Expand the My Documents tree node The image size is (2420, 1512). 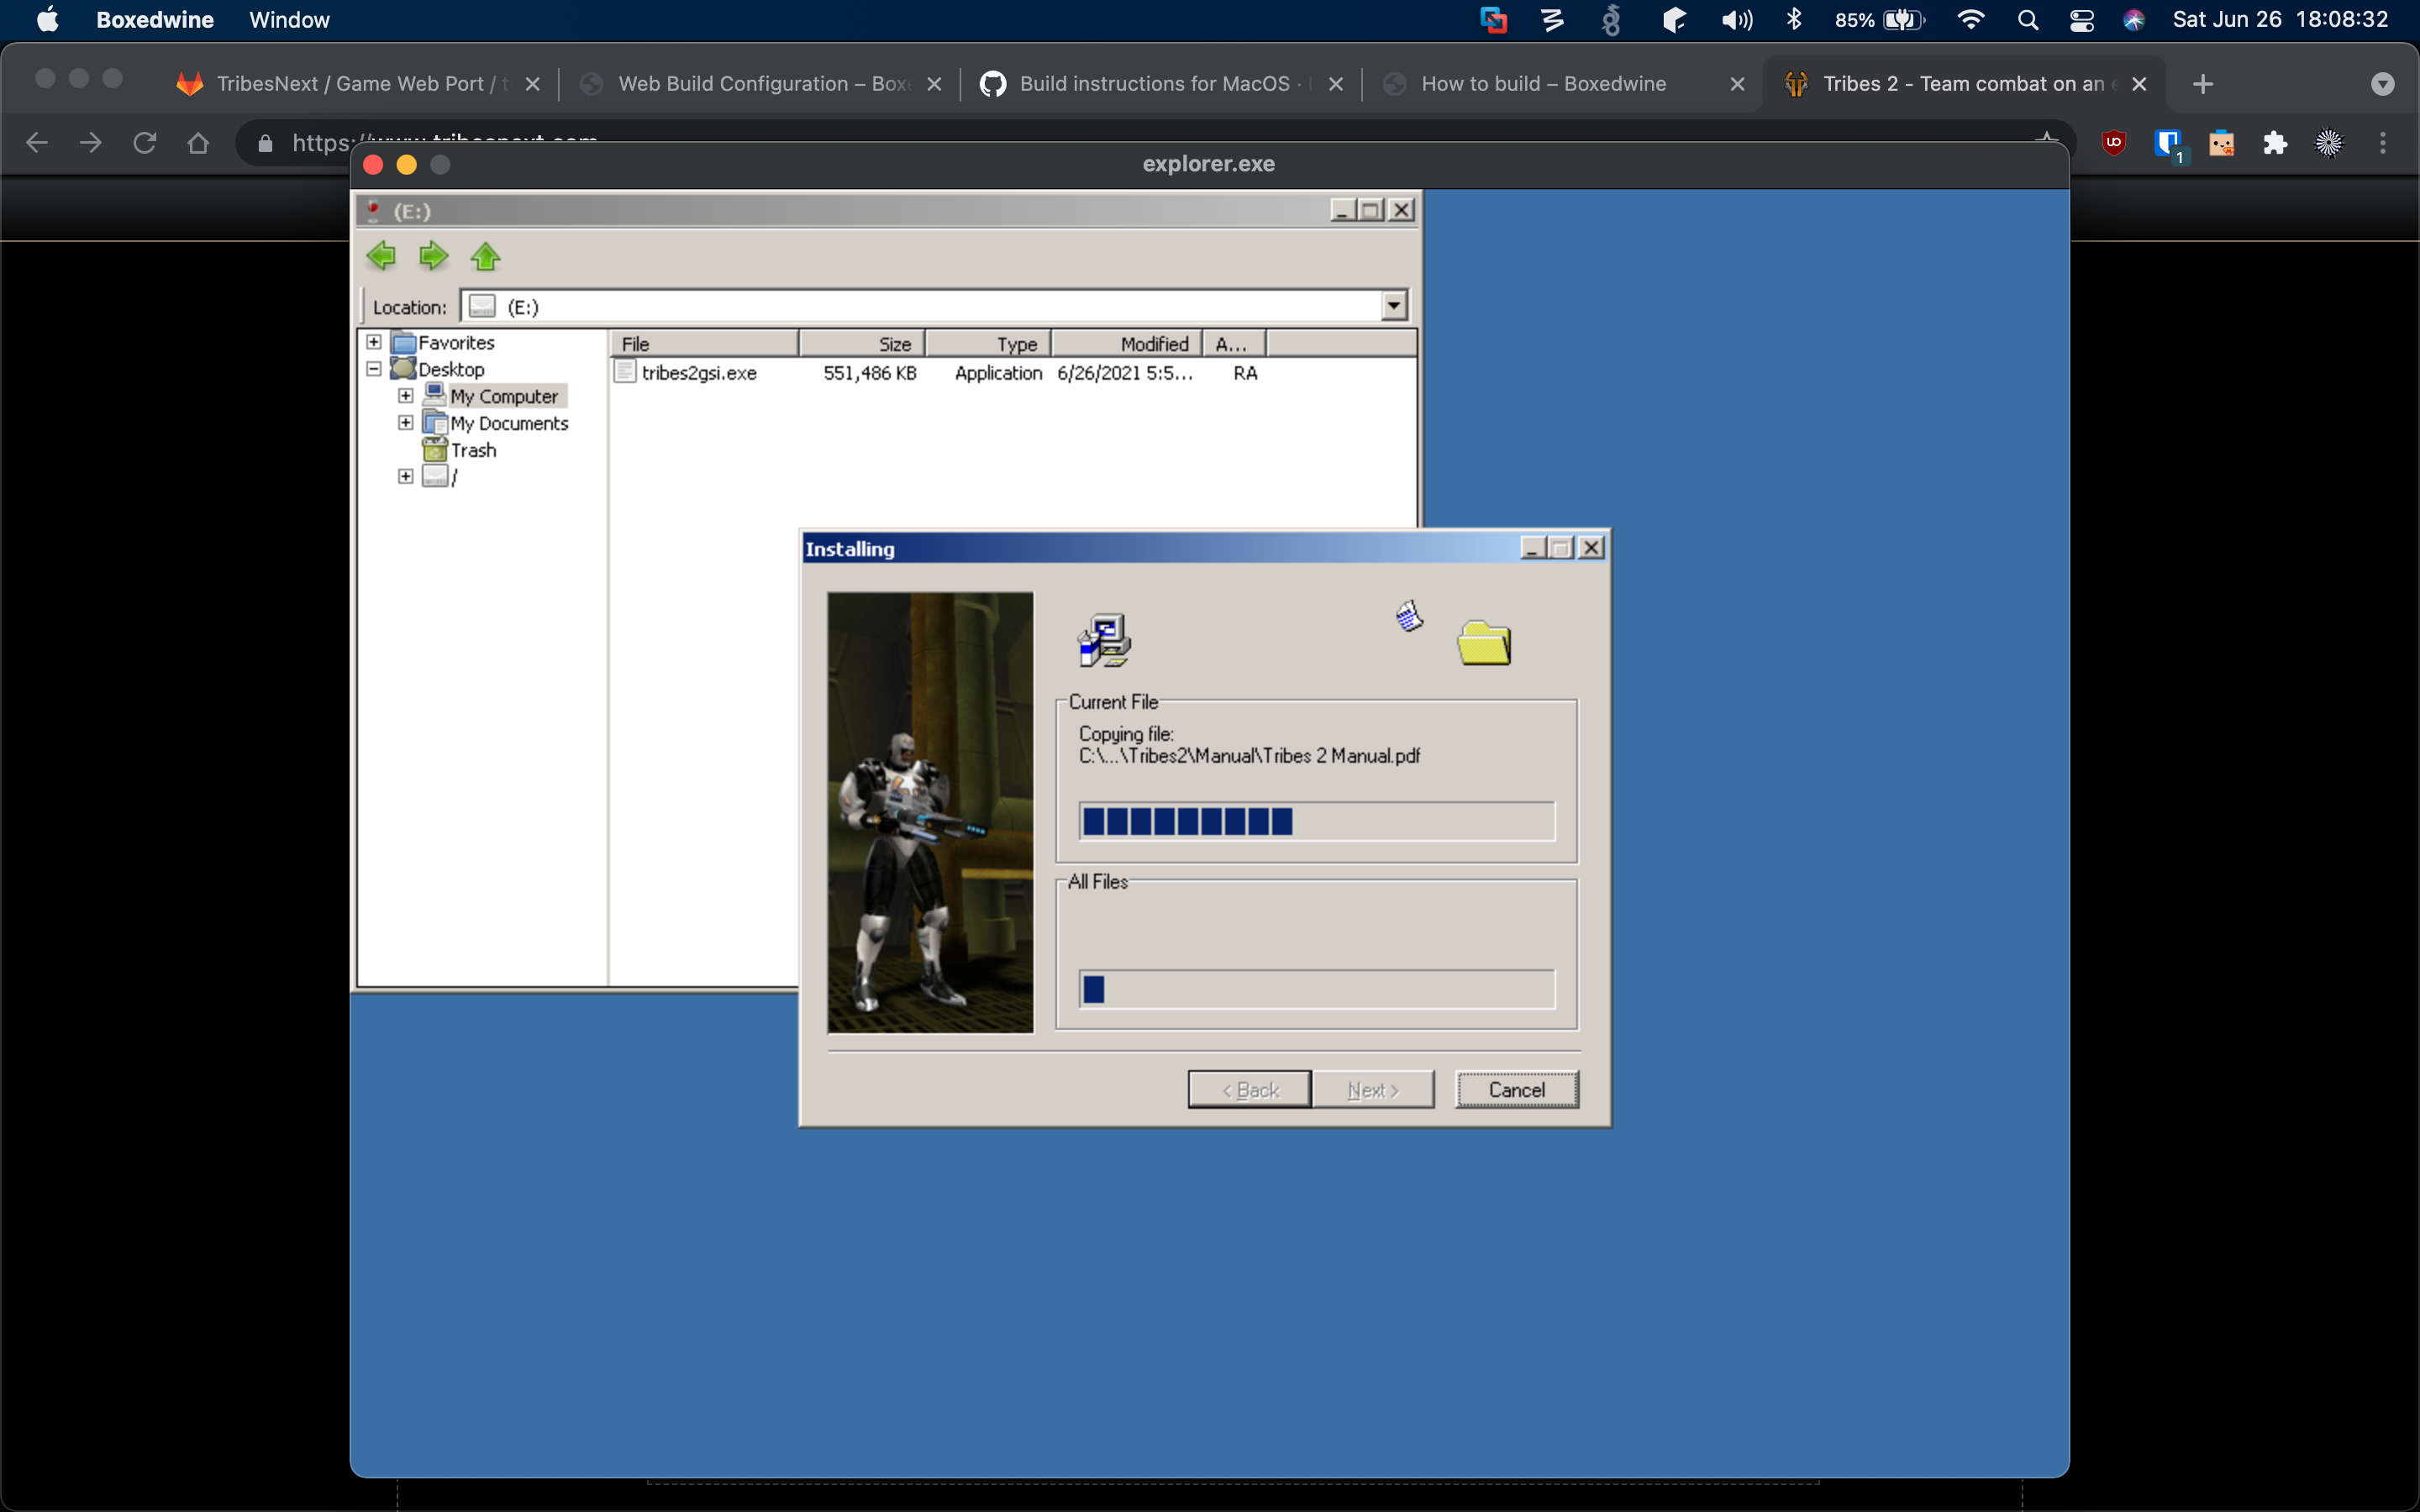406,423
